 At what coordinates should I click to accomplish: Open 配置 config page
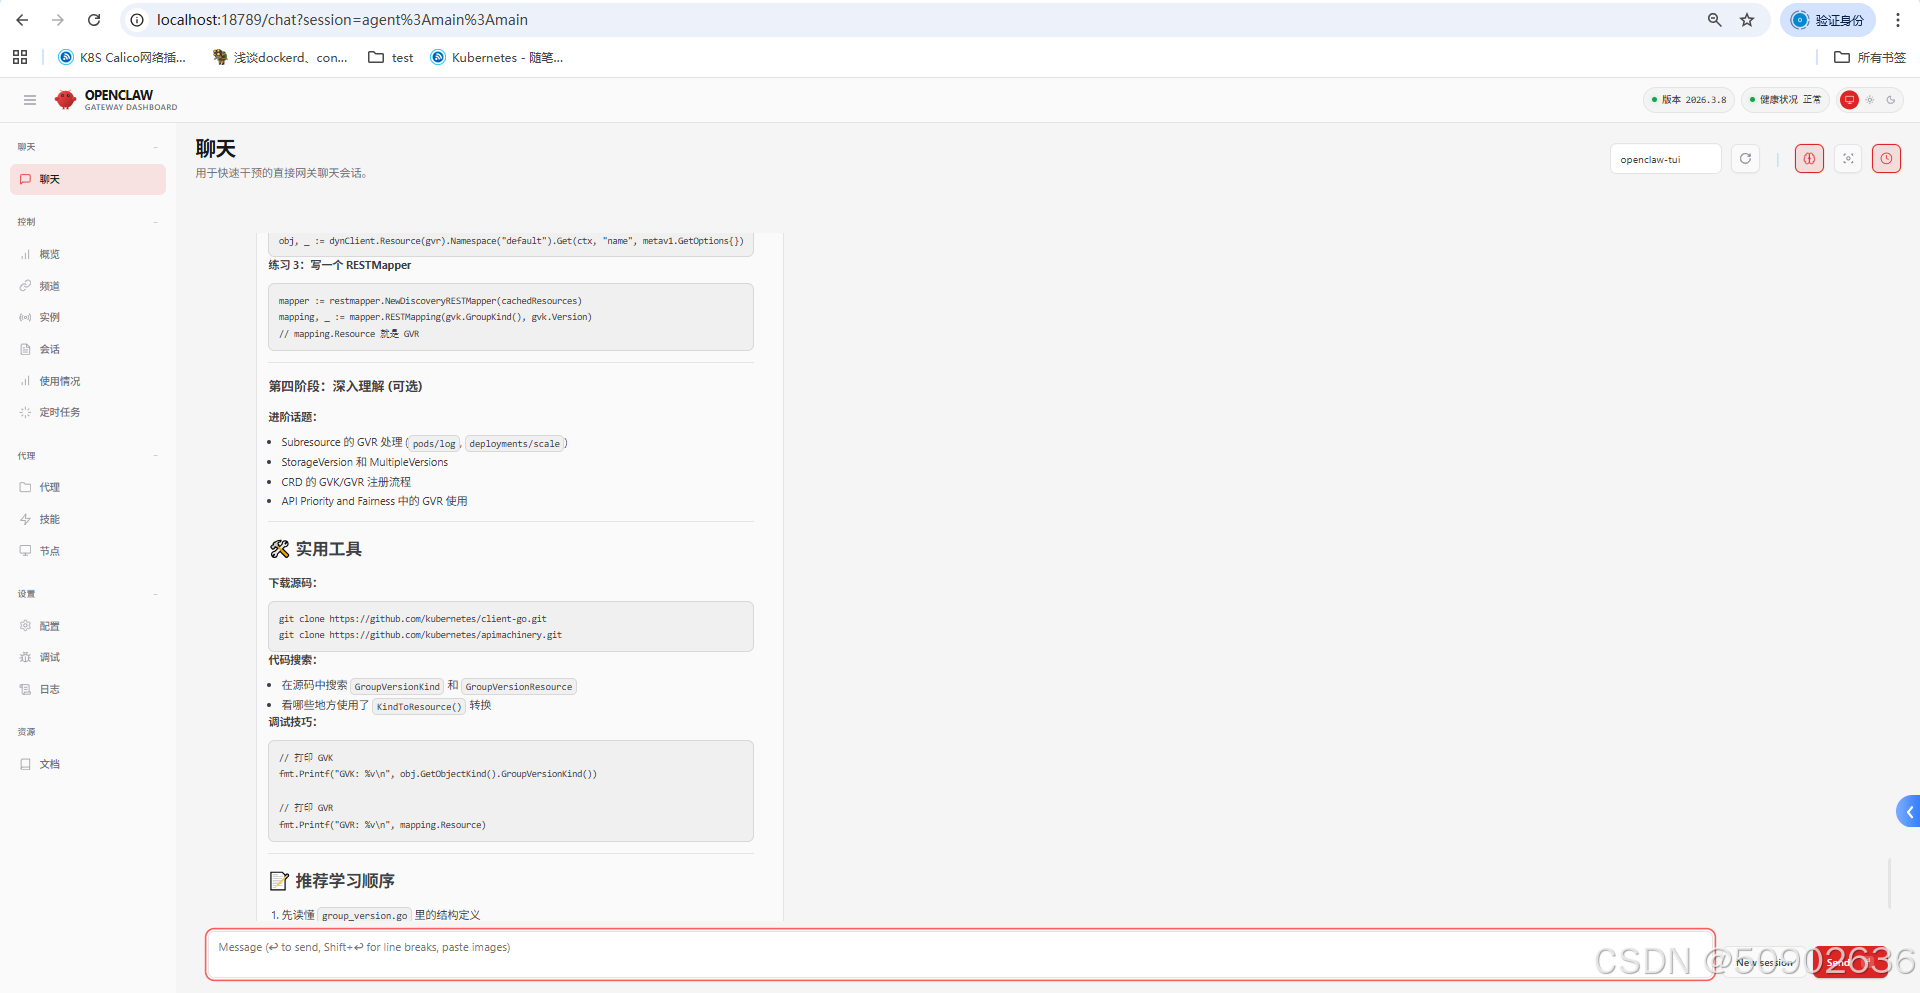[88, 626]
